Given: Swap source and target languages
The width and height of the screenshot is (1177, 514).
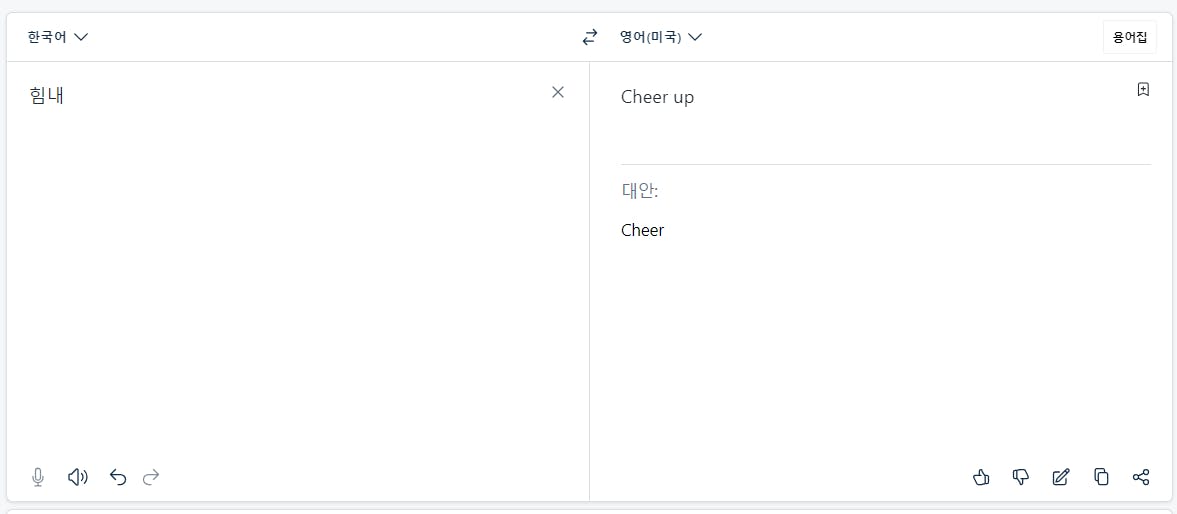Looking at the screenshot, I should pyautogui.click(x=590, y=37).
